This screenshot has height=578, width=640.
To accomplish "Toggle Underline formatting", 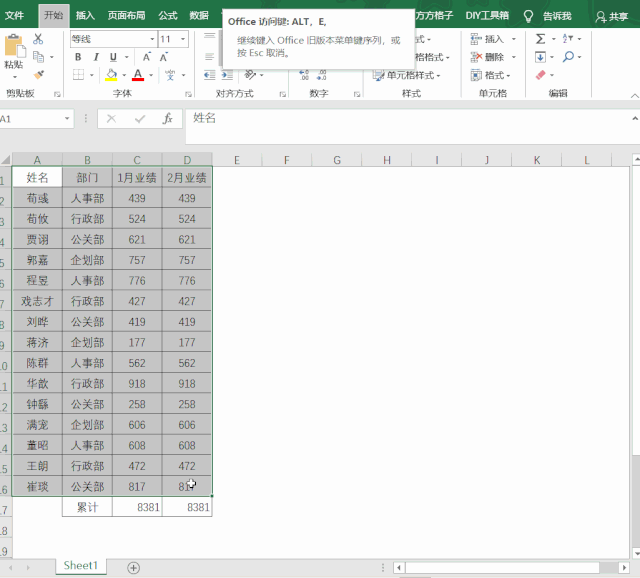I will (113, 57).
